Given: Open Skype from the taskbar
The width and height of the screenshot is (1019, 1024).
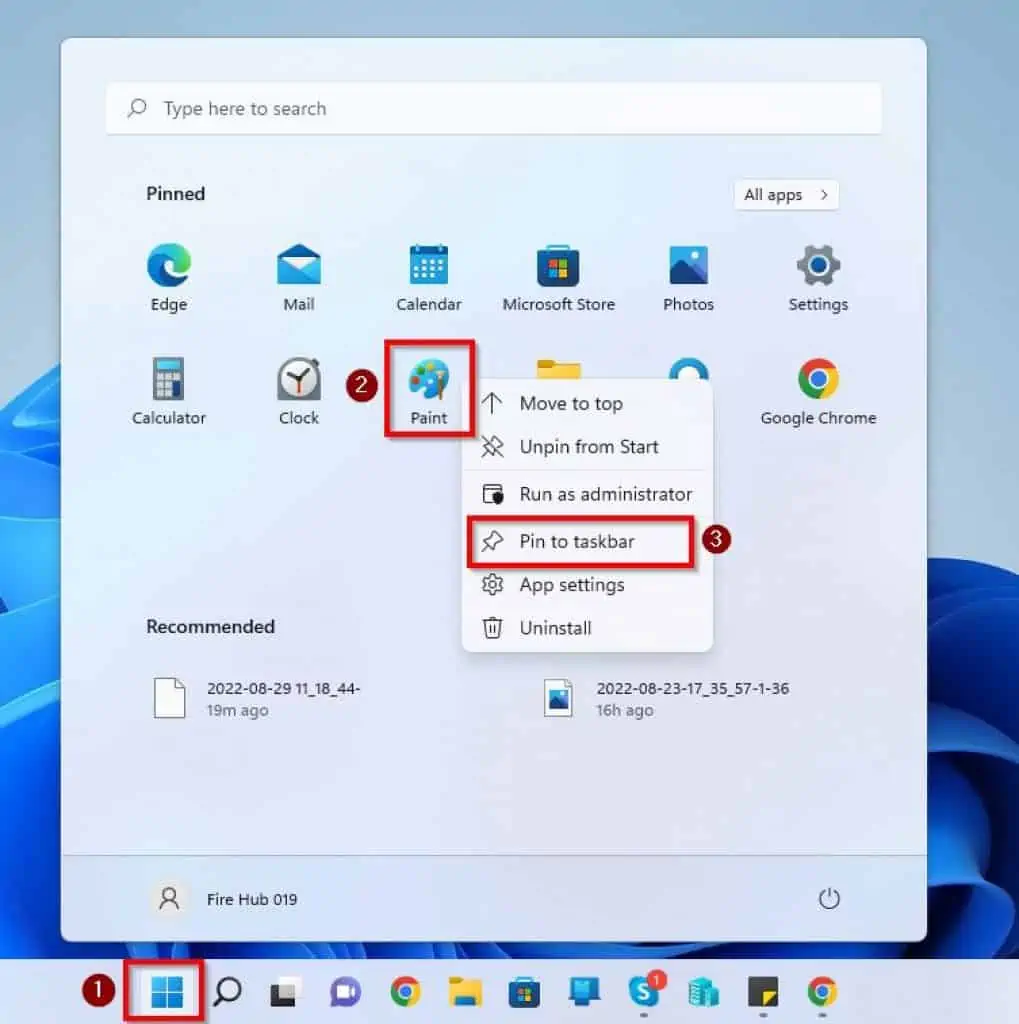Looking at the screenshot, I should tap(645, 992).
